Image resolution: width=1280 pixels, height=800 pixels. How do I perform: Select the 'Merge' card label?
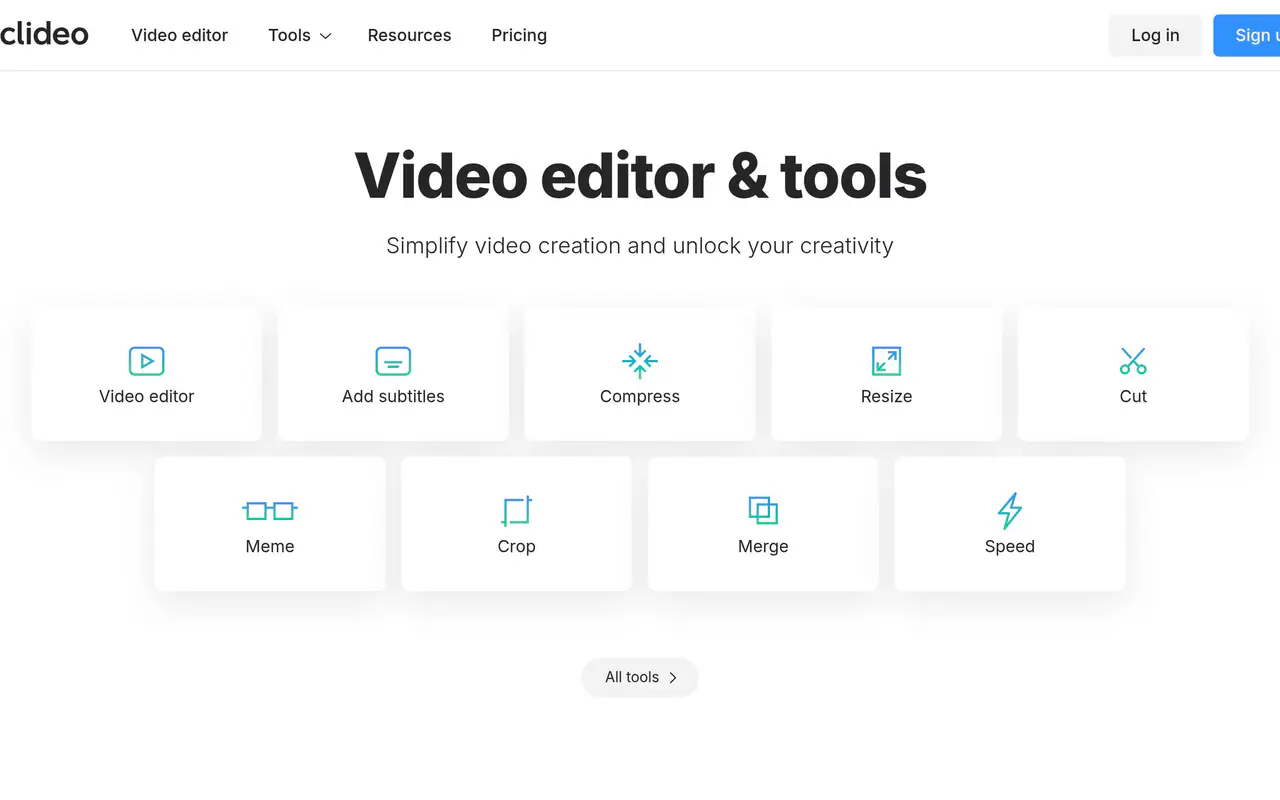pyautogui.click(x=763, y=547)
